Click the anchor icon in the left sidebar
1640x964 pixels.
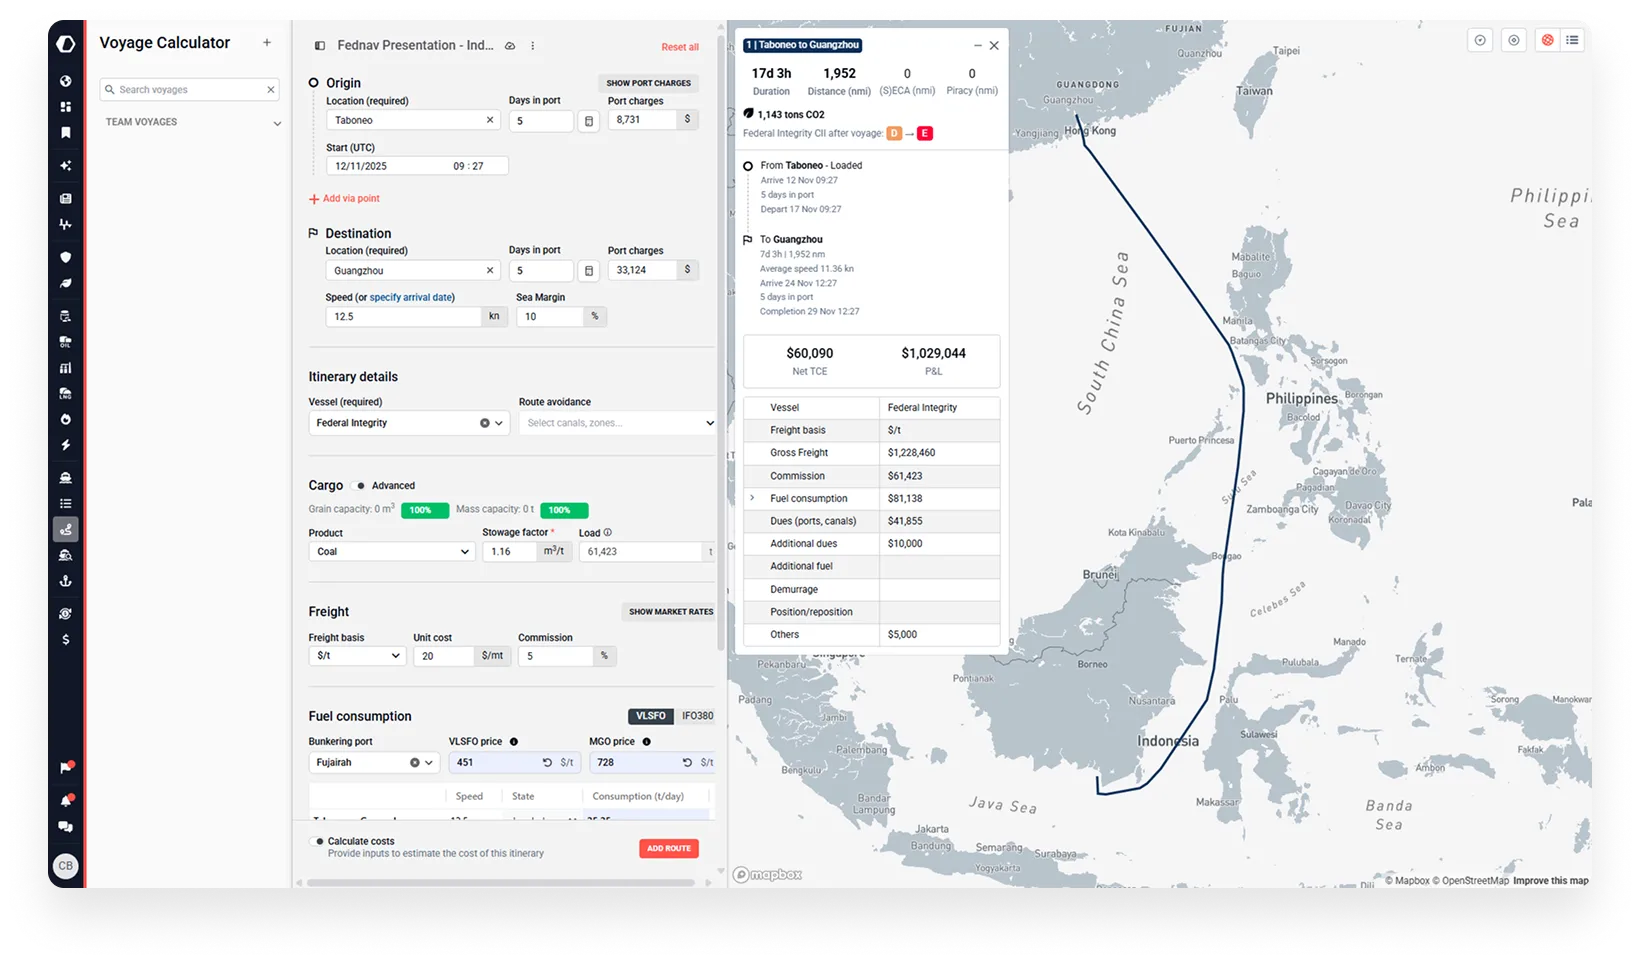(65, 581)
